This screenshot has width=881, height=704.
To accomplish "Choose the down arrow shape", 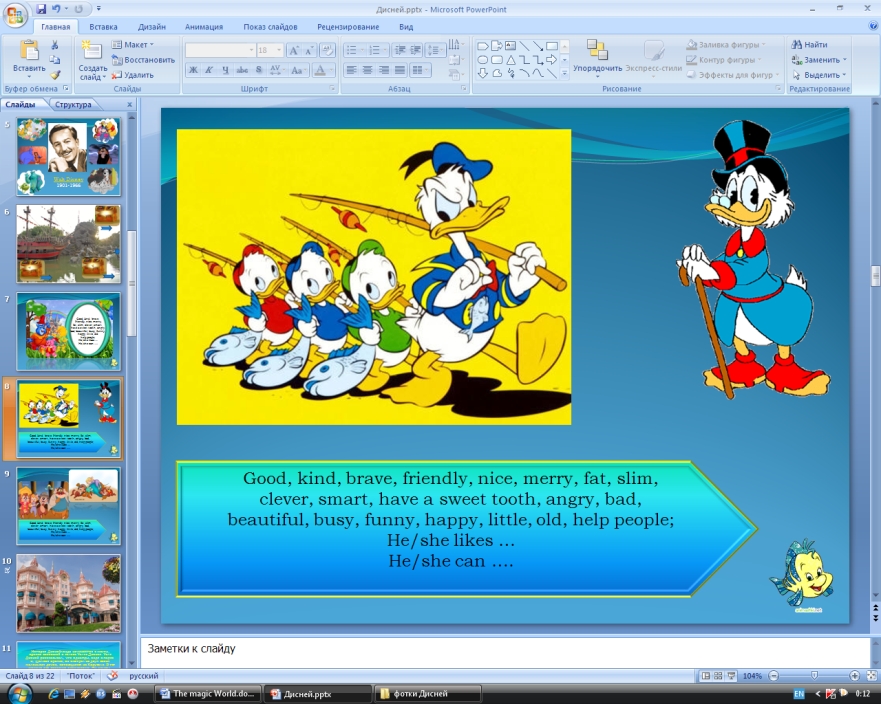I will [x=483, y=74].
